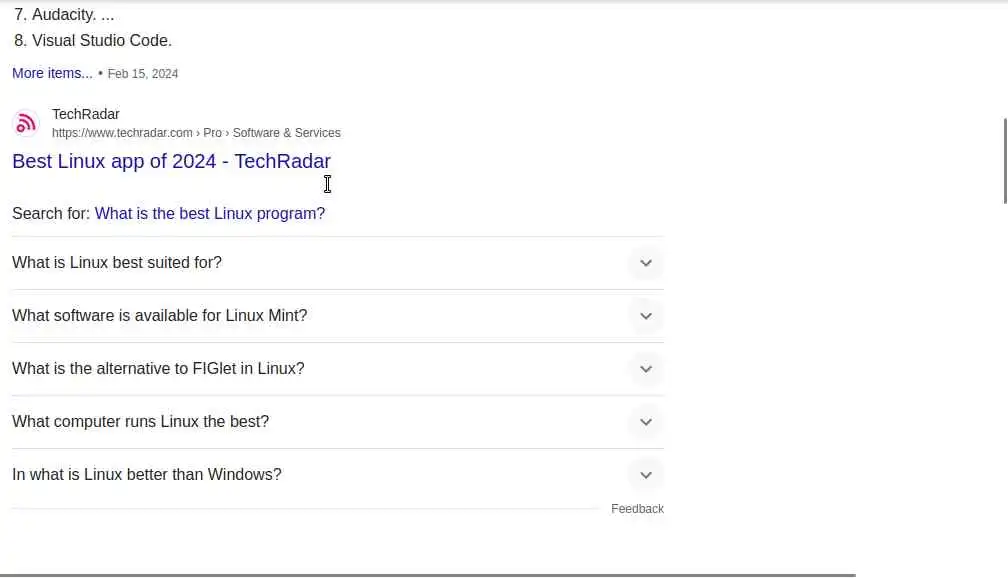1008x578 pixels.
Task: Click chevron beside 'In what is Linux better than Windows?'
Action: (x=646, y=475)
